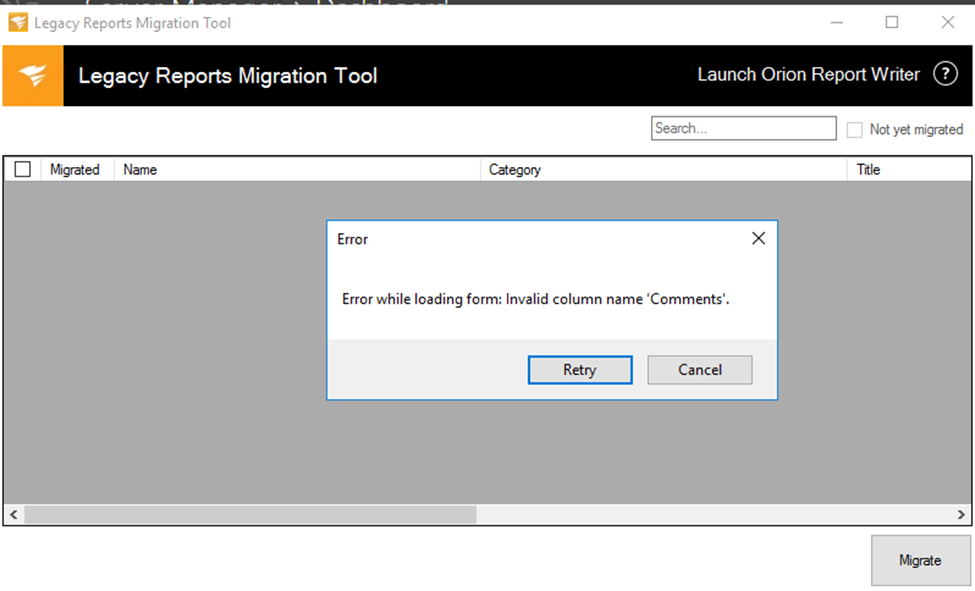The width and height of the screenshot is (975, 591).
Task: Open Launch Orion Report Writer link
Action: (x=808, y=75)
